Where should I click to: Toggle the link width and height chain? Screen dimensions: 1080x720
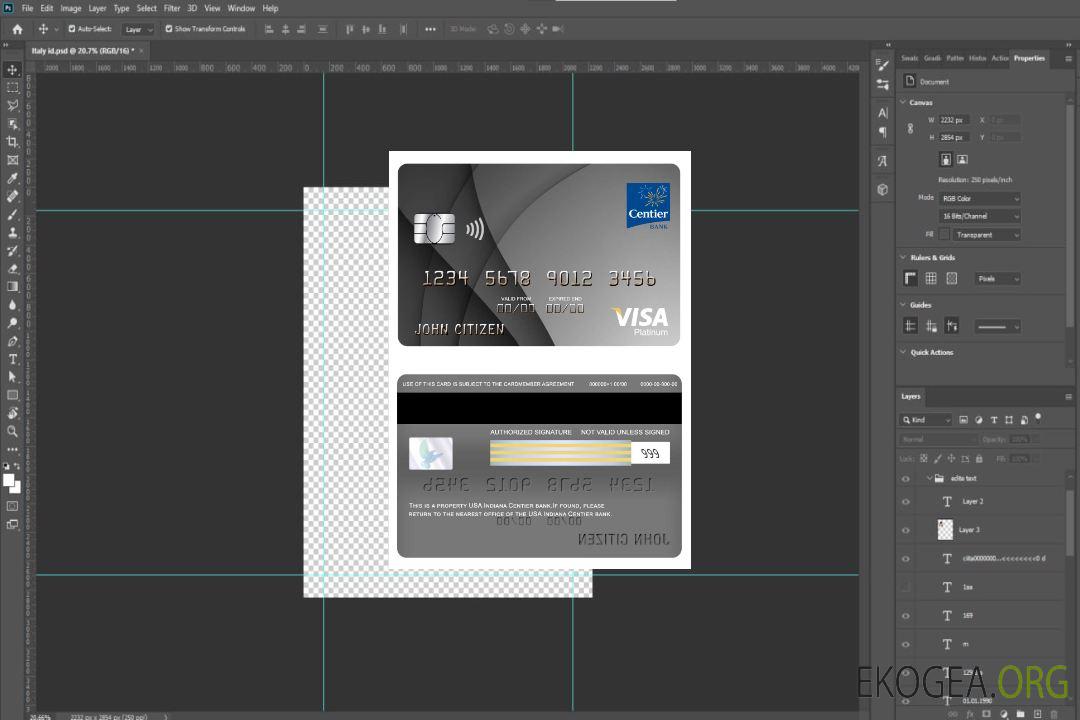pyautogui.click(x=911, y=129)
